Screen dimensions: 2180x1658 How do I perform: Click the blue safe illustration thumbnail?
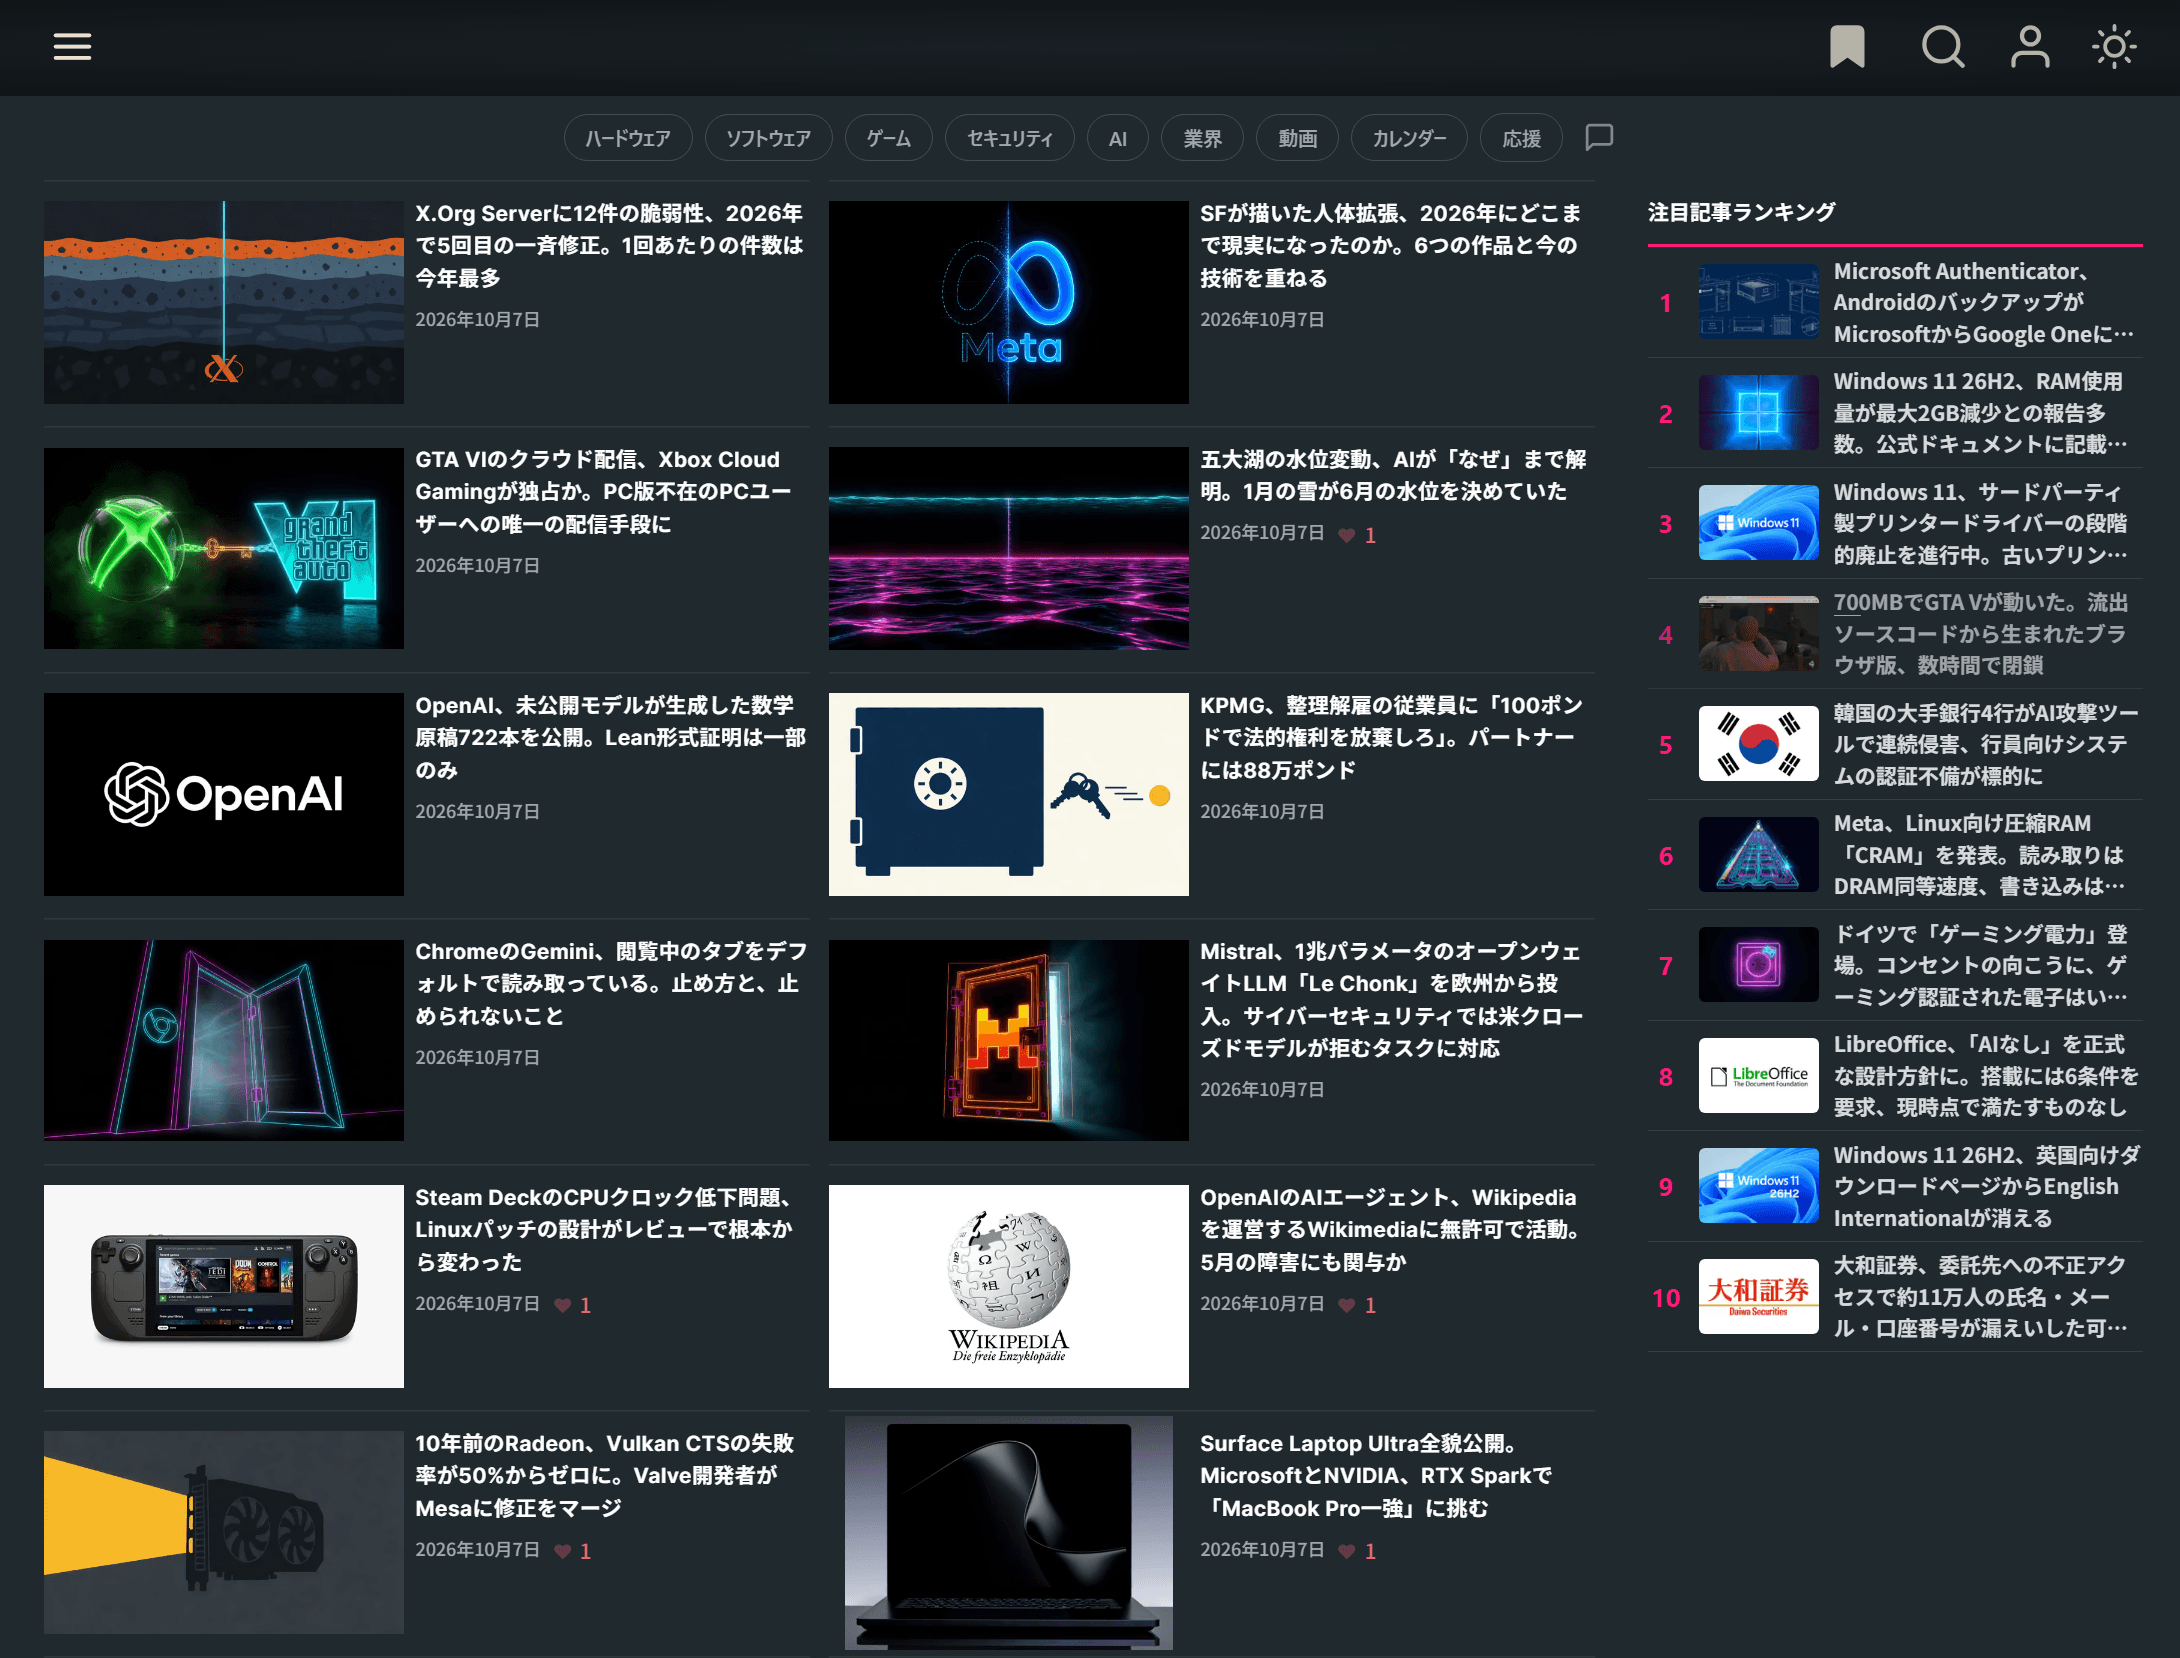1008,794
